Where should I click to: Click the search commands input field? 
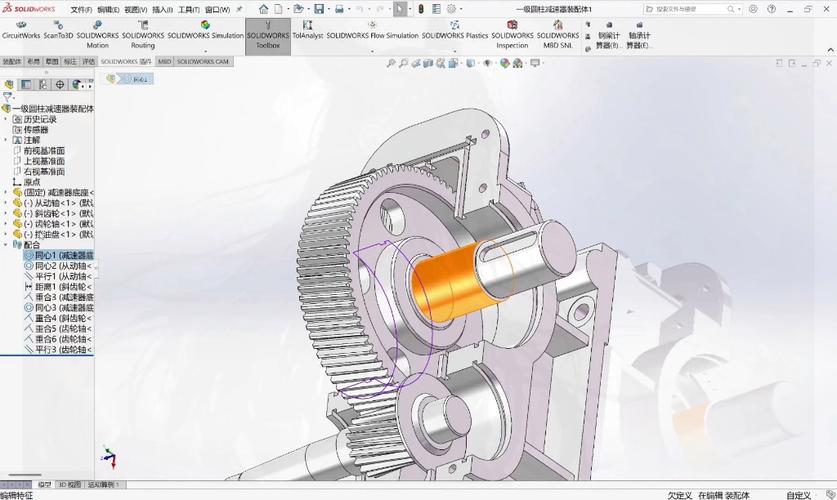pyautogui.click(x=692, y=9)
